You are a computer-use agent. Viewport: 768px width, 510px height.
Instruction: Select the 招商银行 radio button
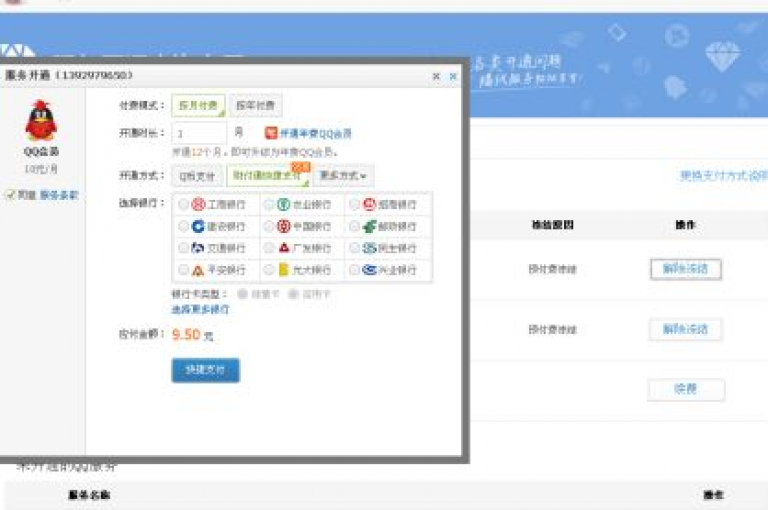[354, 204]
